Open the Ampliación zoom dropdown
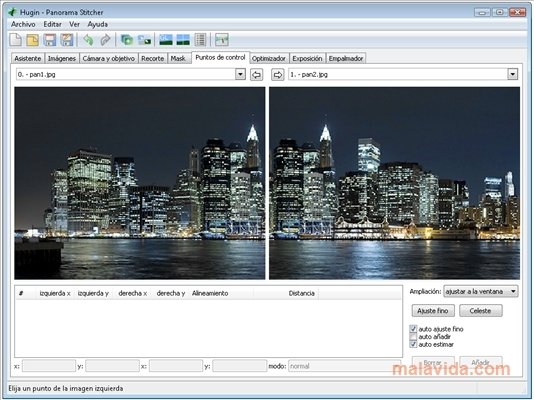Viewport: 534px width, 400px height. coord(481,291)
